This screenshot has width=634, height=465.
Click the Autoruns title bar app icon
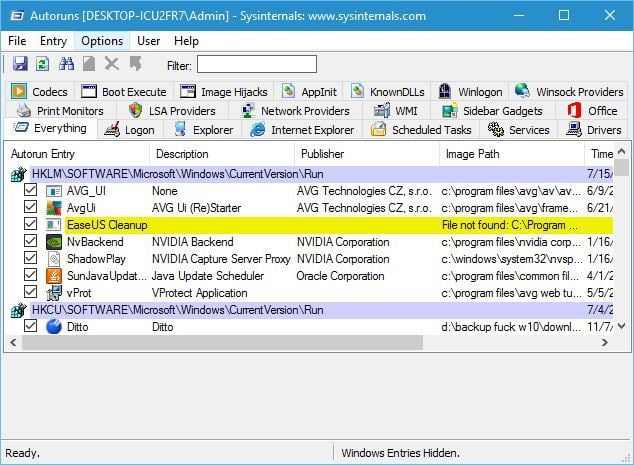tap(17, 16)
